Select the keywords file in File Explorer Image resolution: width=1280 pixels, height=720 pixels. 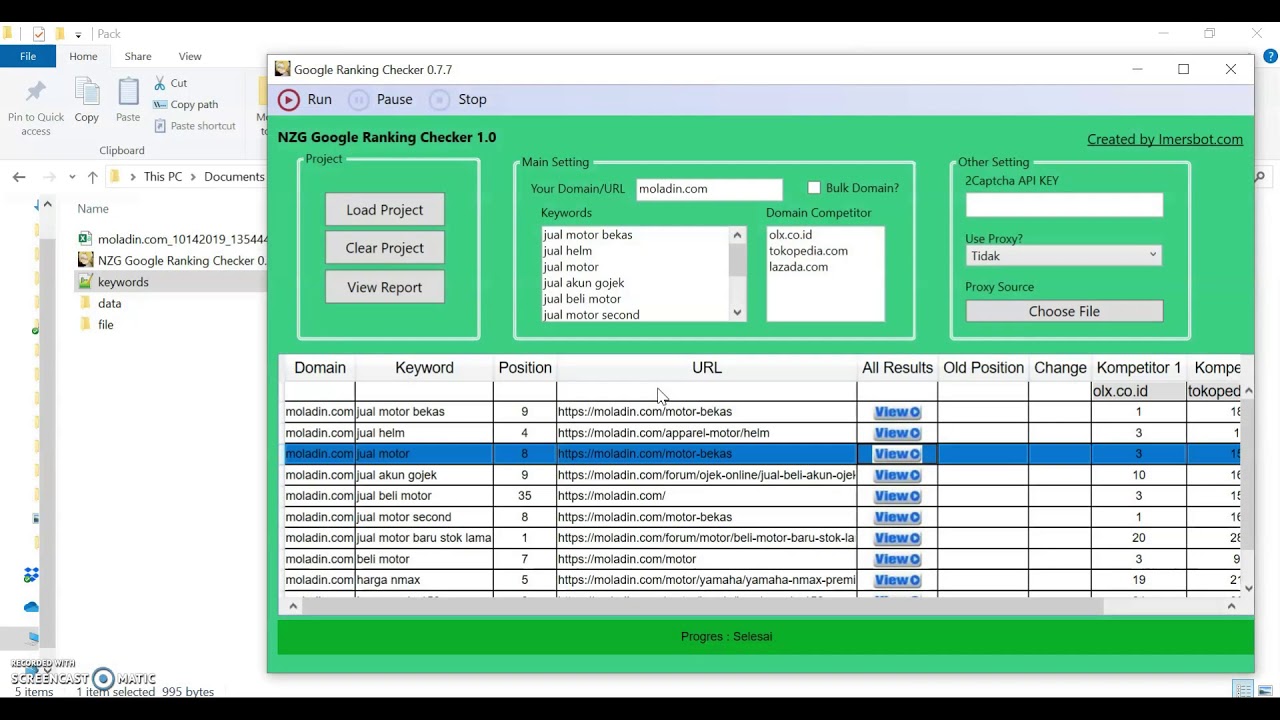[122, 282]
